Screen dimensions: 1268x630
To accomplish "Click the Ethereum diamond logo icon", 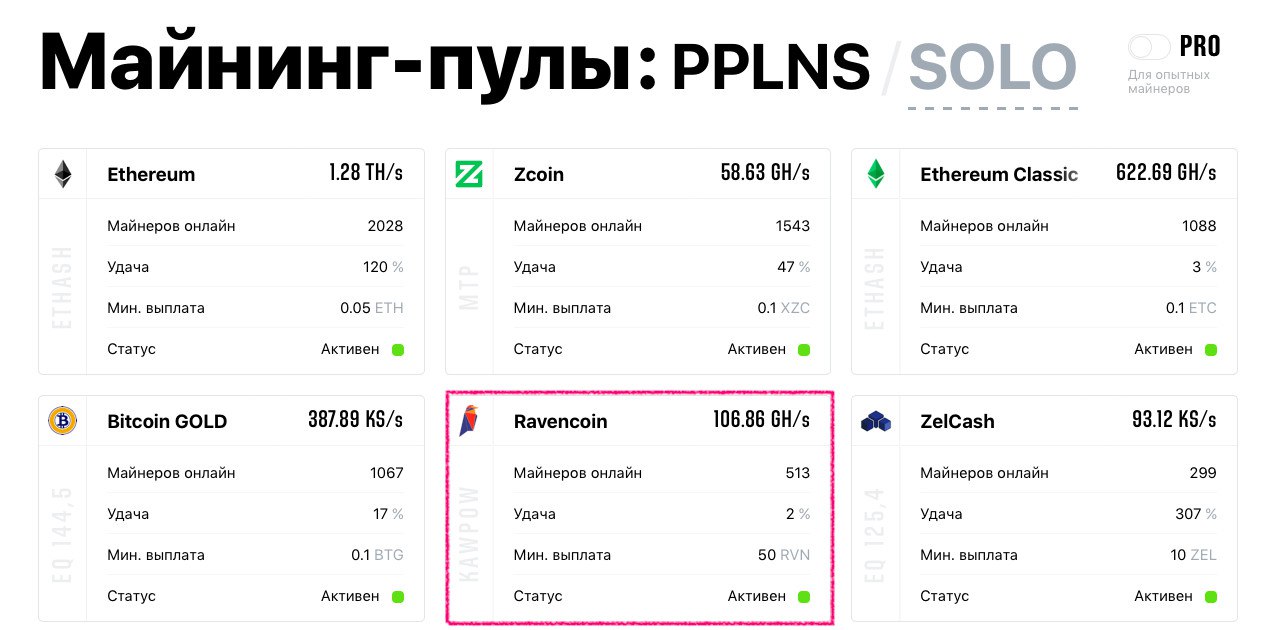I will point(63,174).
